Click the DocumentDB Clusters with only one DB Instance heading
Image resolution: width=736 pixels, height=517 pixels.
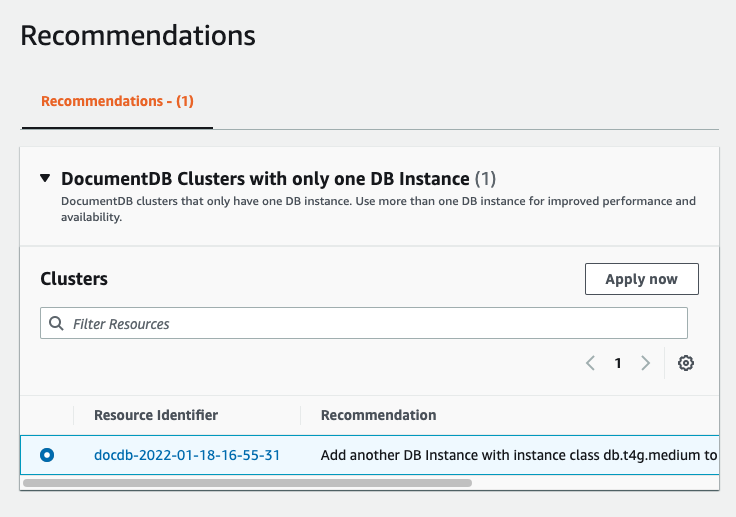[265, 179]
